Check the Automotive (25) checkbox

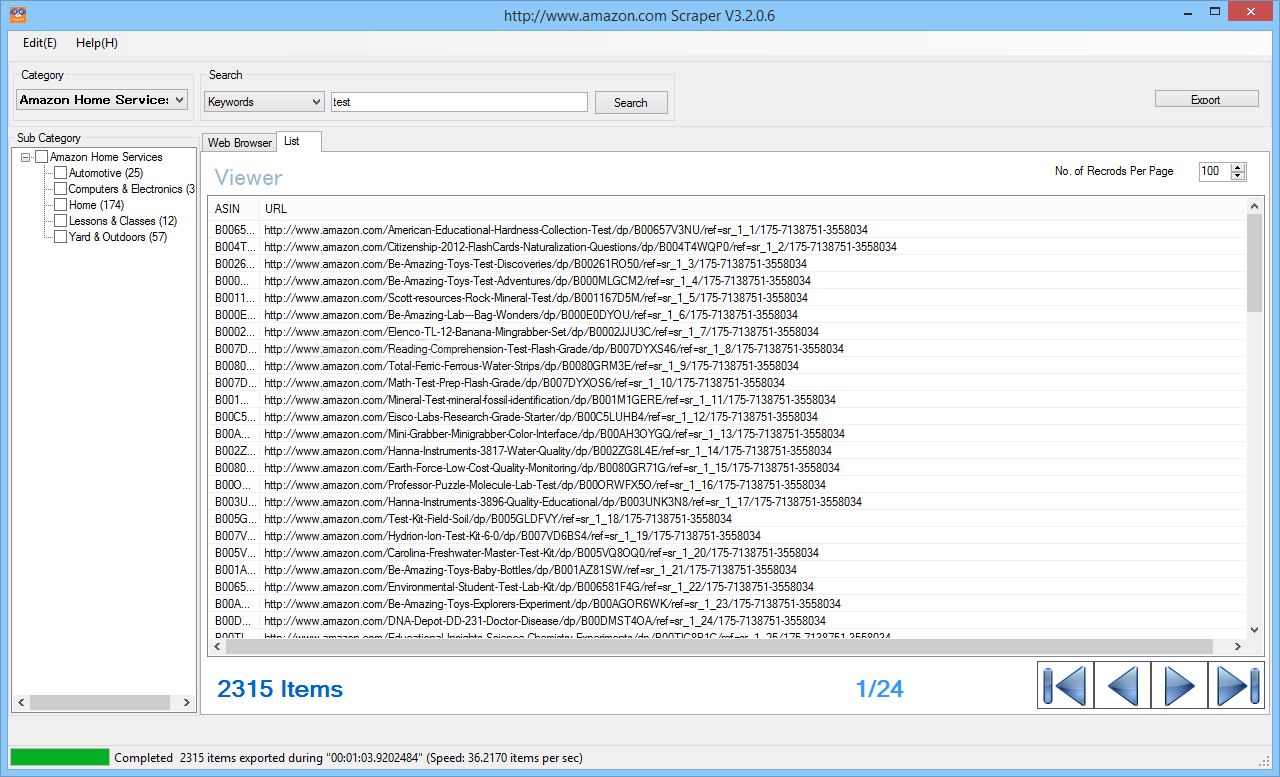coord(60,173)
